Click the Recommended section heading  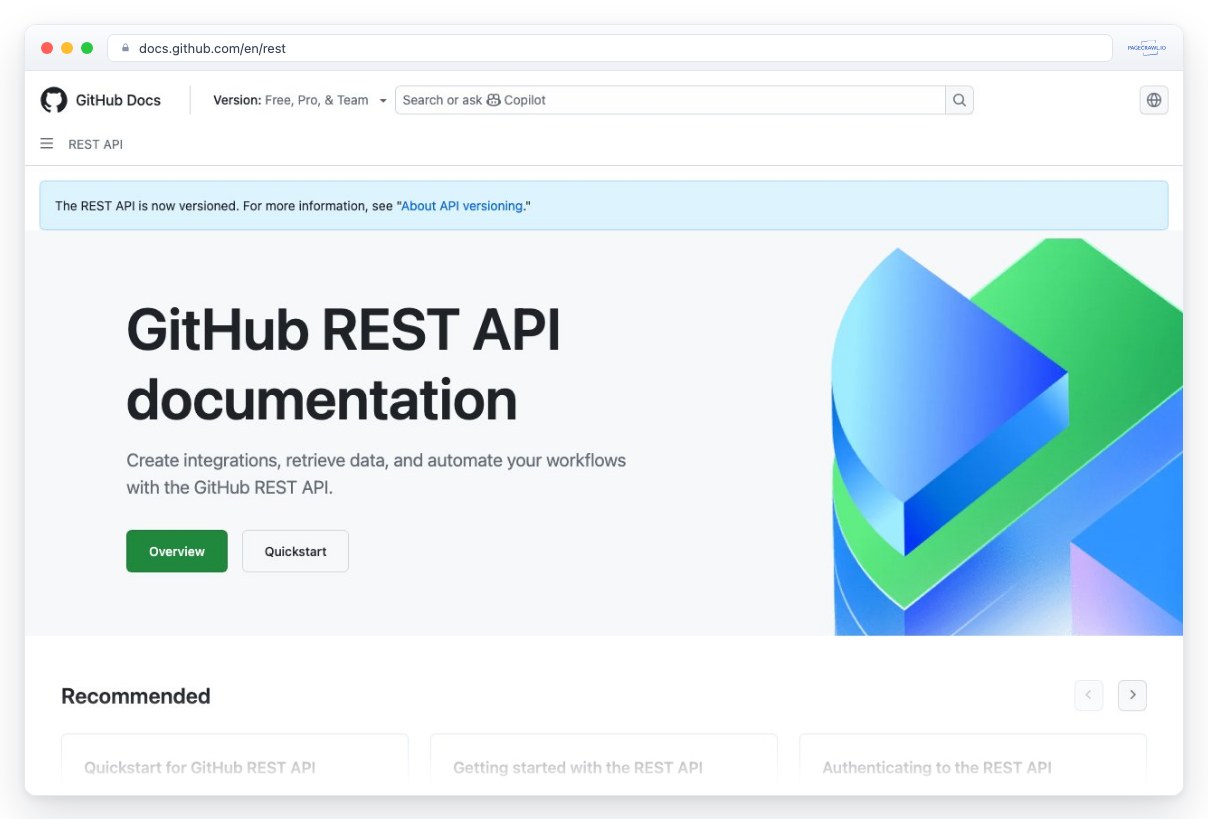click(136, 696)
